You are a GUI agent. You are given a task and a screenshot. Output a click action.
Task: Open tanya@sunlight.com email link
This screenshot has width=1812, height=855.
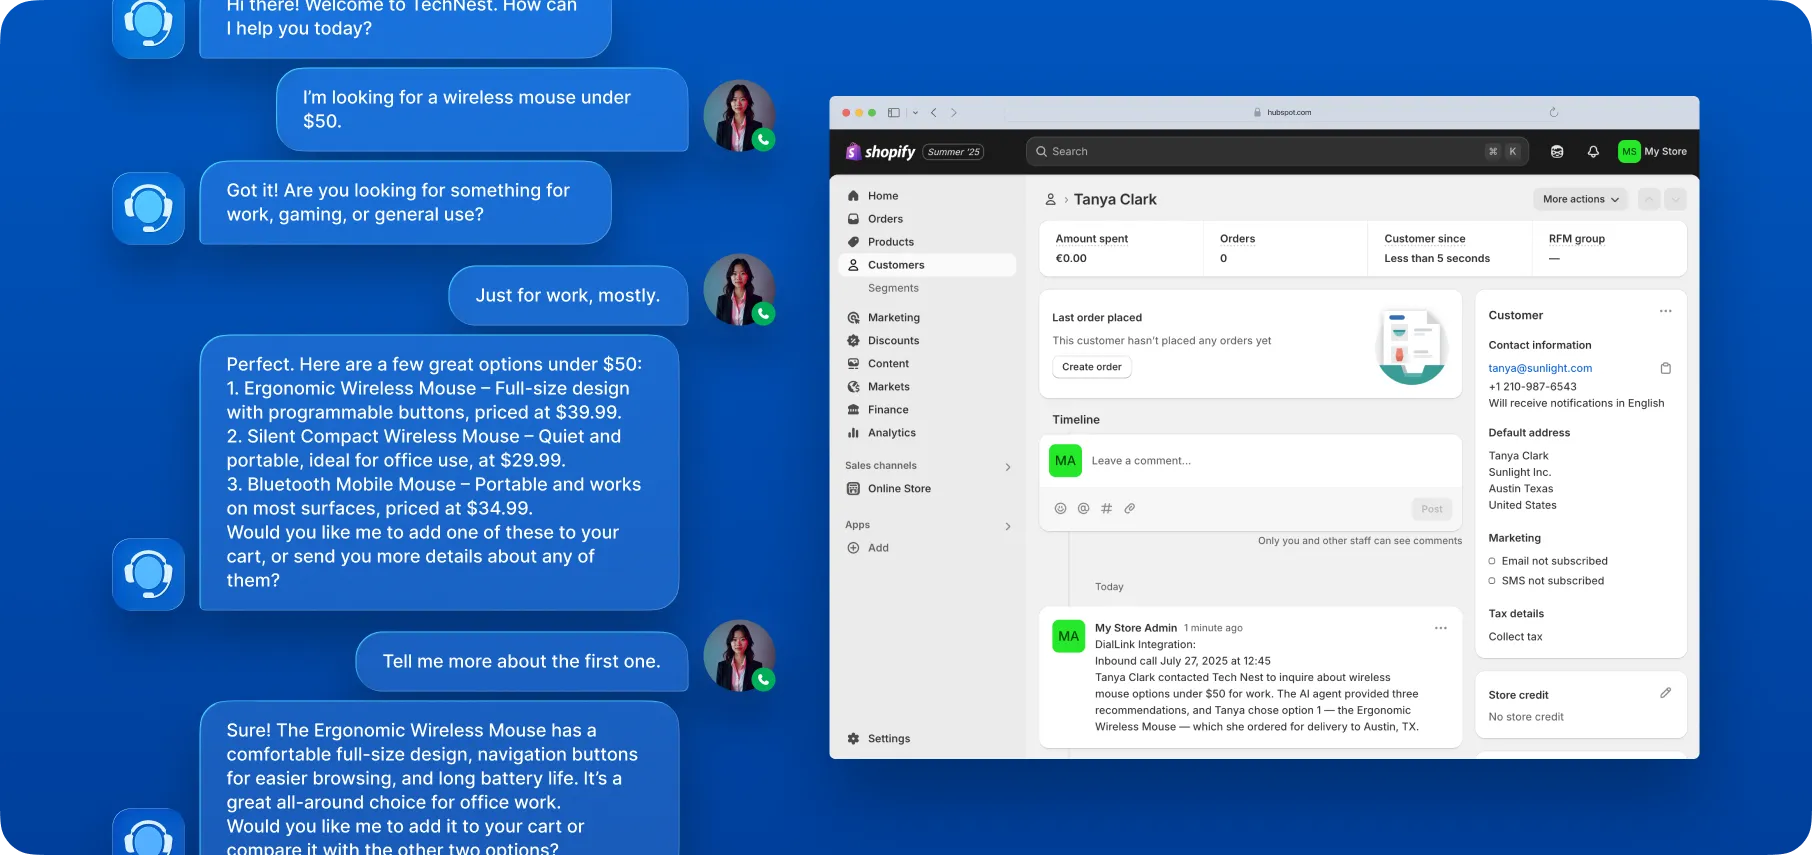(x=1539, y=368)
